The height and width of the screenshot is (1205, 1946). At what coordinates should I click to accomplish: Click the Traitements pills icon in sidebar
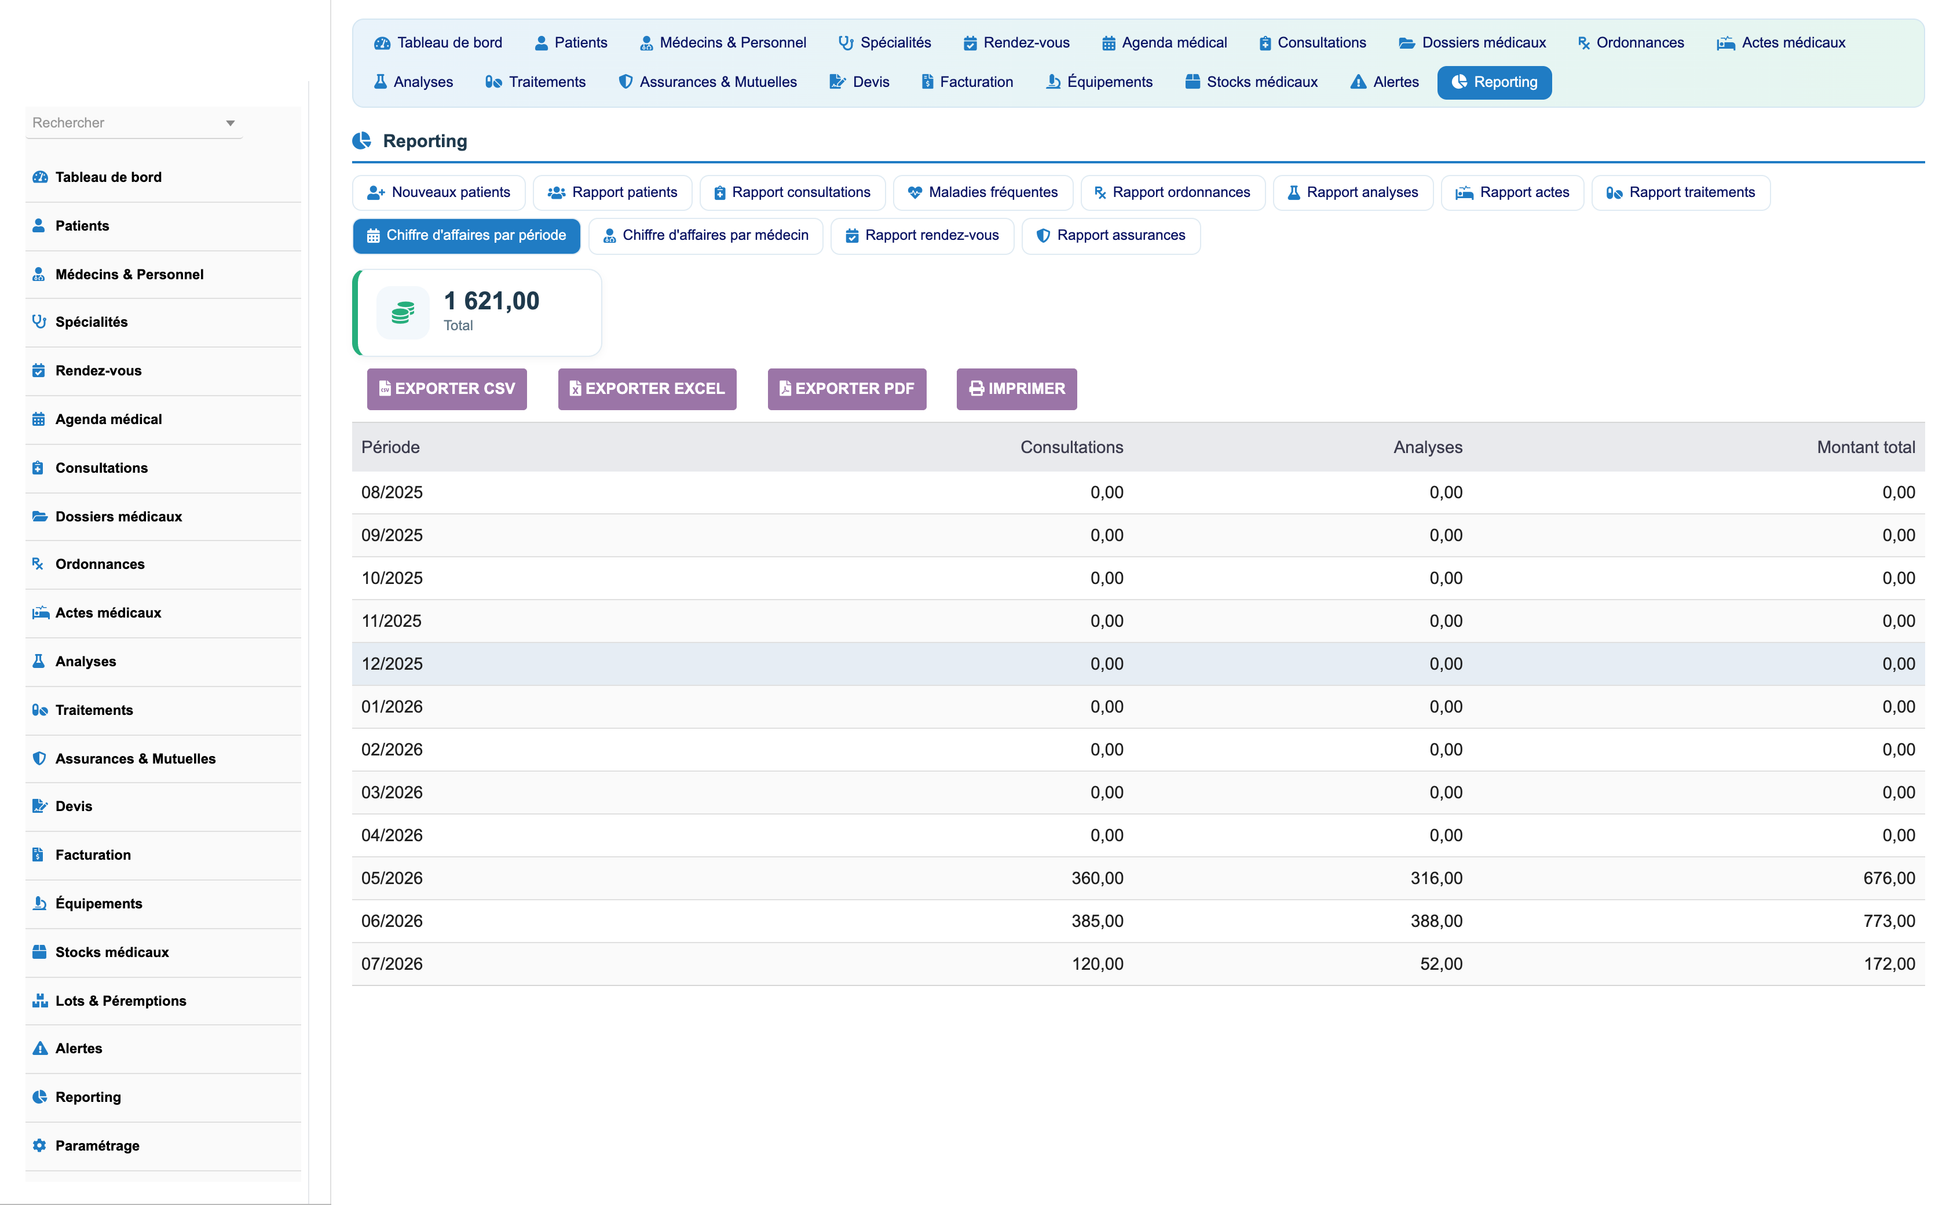pyautogui.click(x=40, y=710)
